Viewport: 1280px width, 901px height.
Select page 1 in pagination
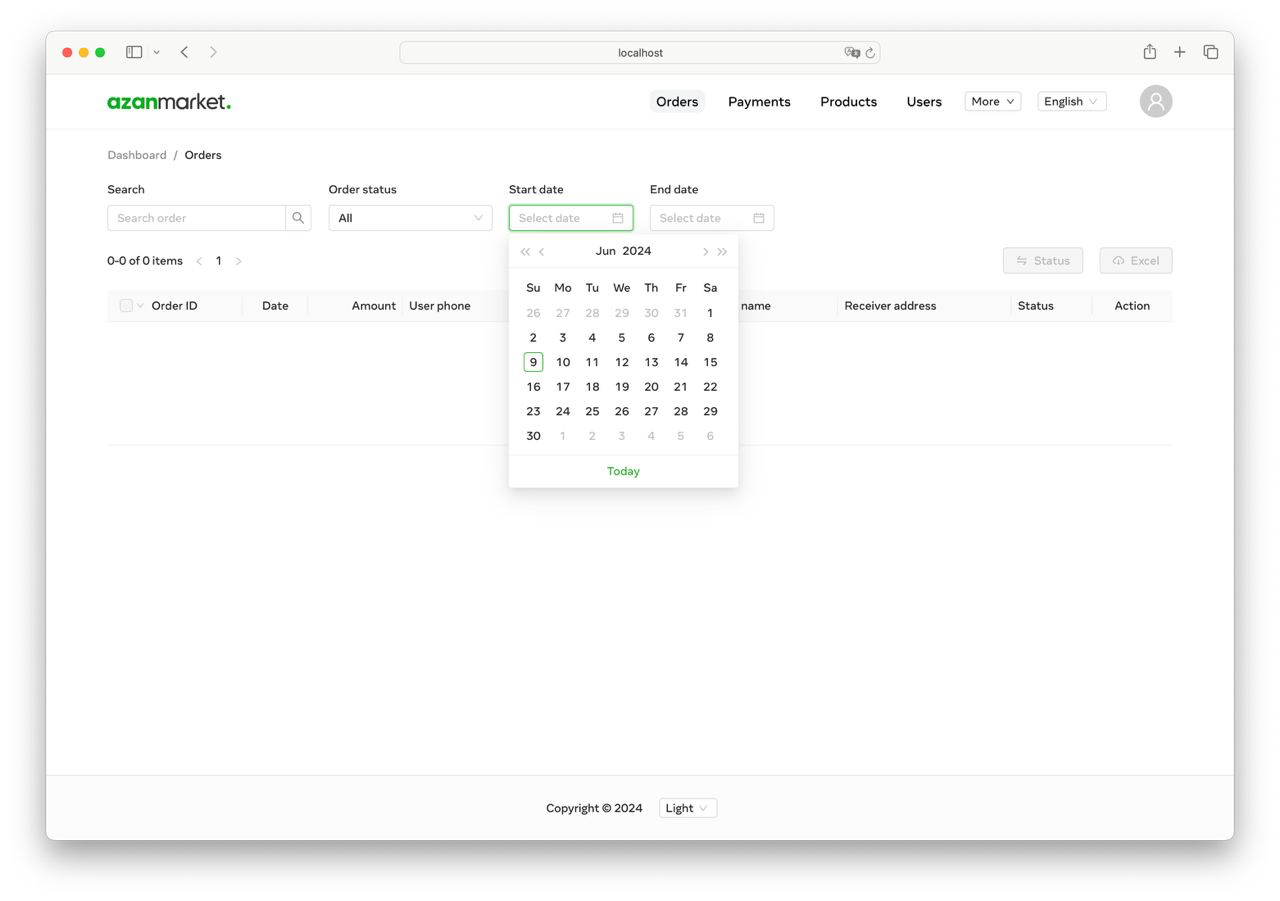(x=219, y=260)
